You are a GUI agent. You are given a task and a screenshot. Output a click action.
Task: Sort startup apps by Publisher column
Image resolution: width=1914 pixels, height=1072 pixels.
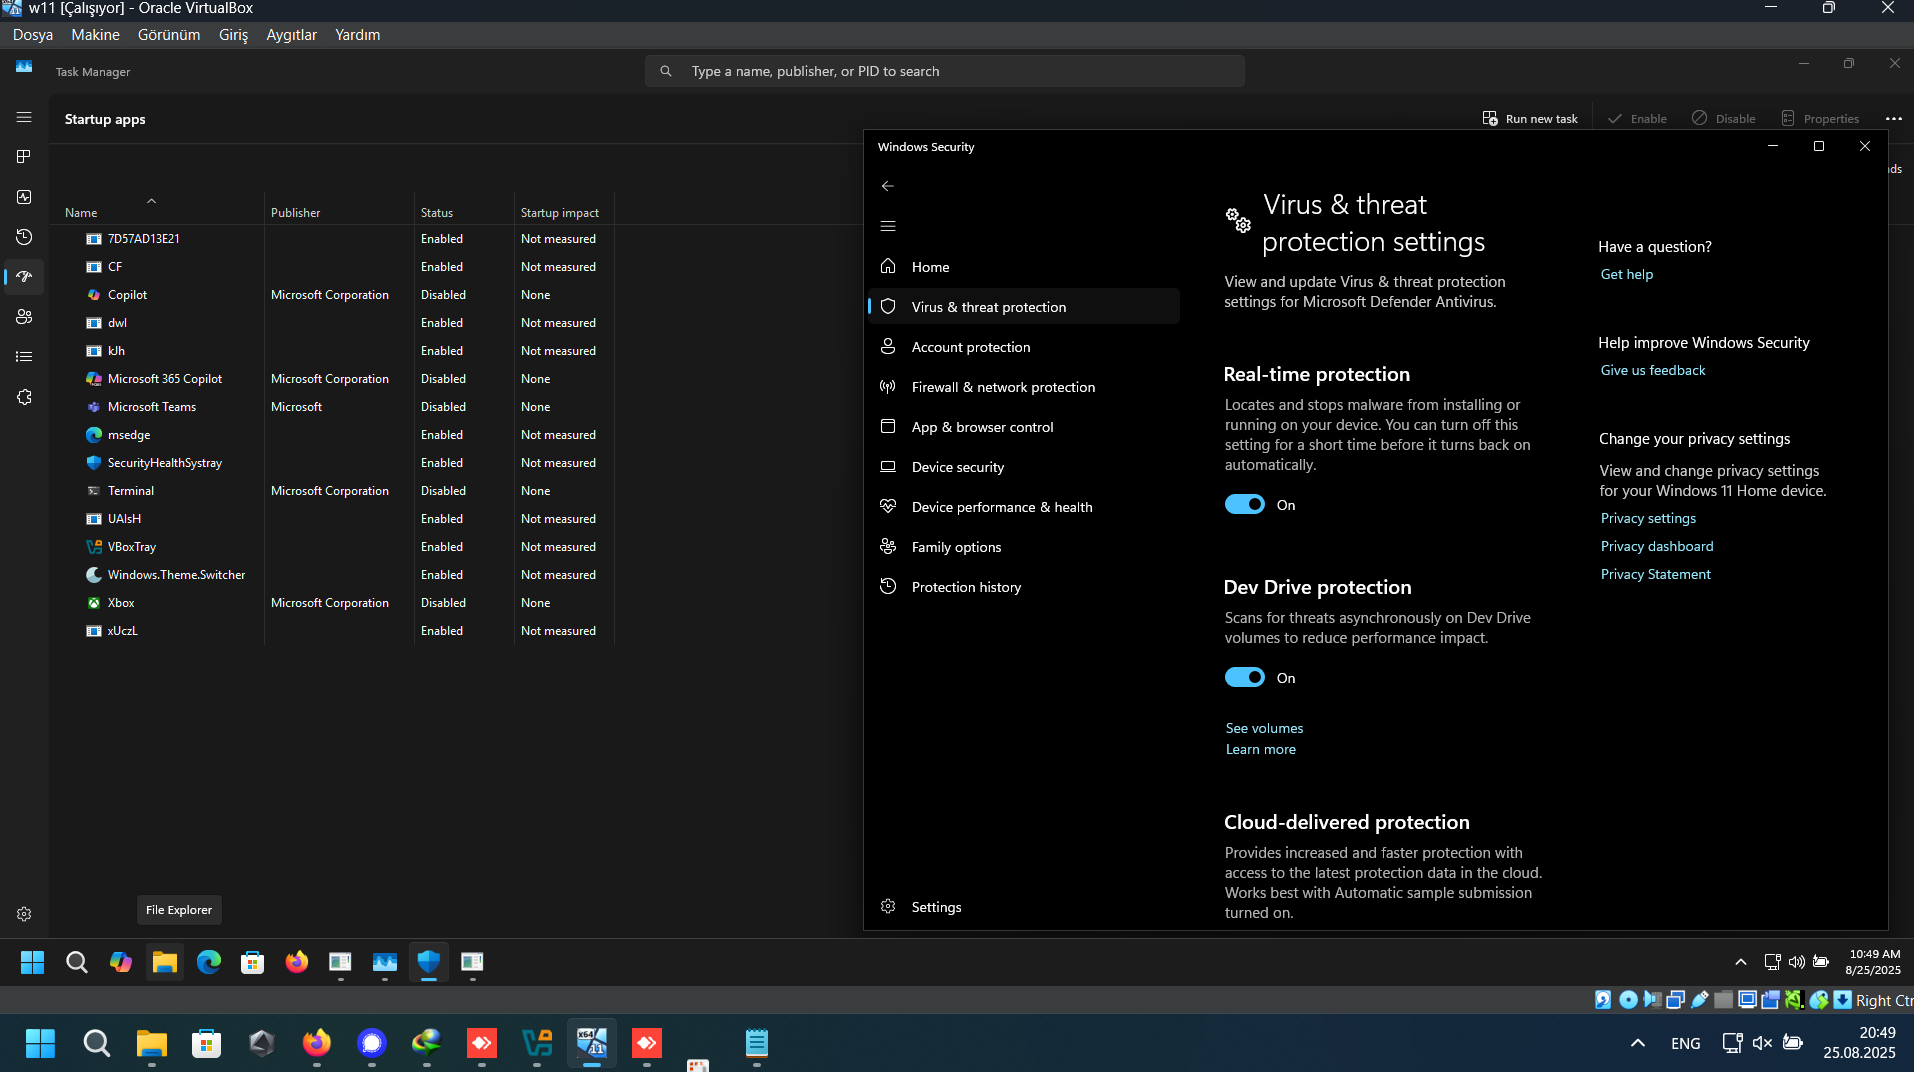(295, 213)
